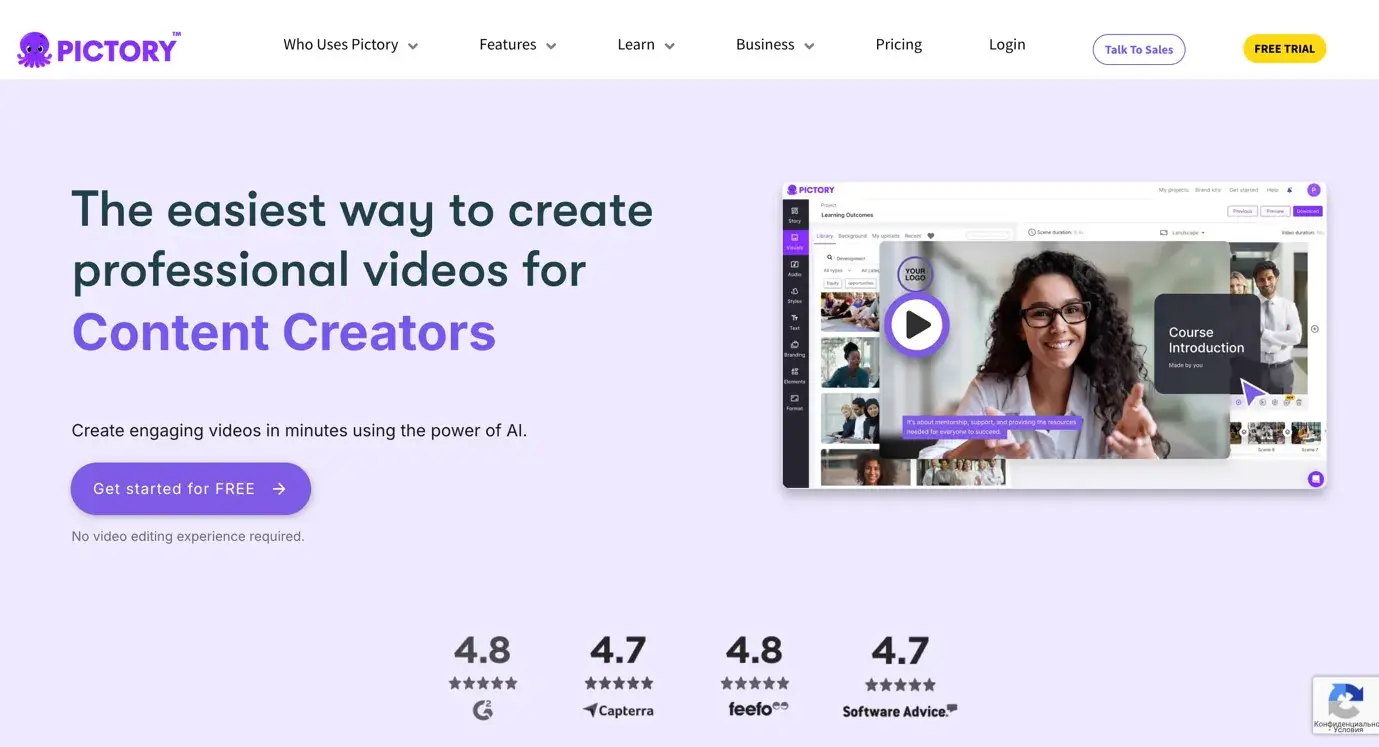Select the Format icon in editor preview
This screenshot has width=1379, height=747.
point(795,402)
